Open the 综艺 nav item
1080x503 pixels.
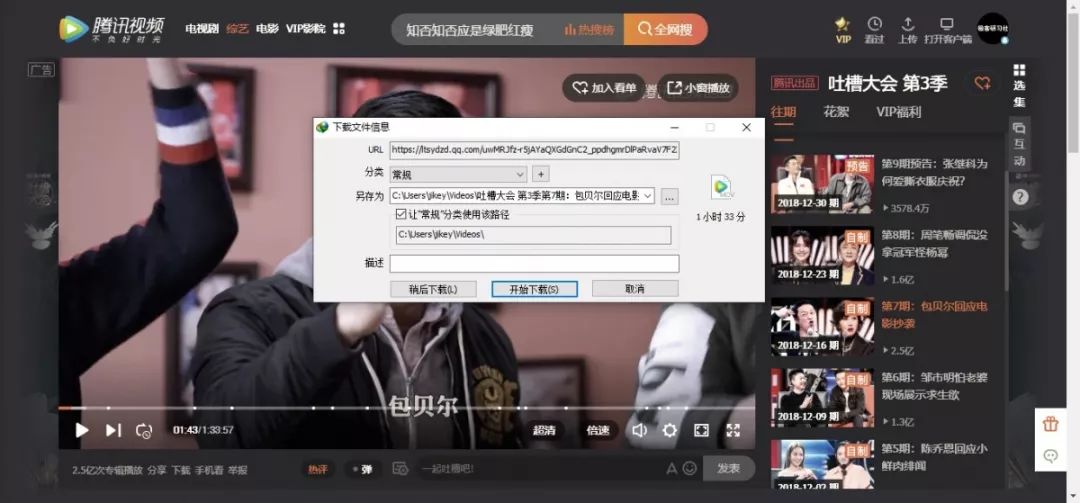point(237,29)
